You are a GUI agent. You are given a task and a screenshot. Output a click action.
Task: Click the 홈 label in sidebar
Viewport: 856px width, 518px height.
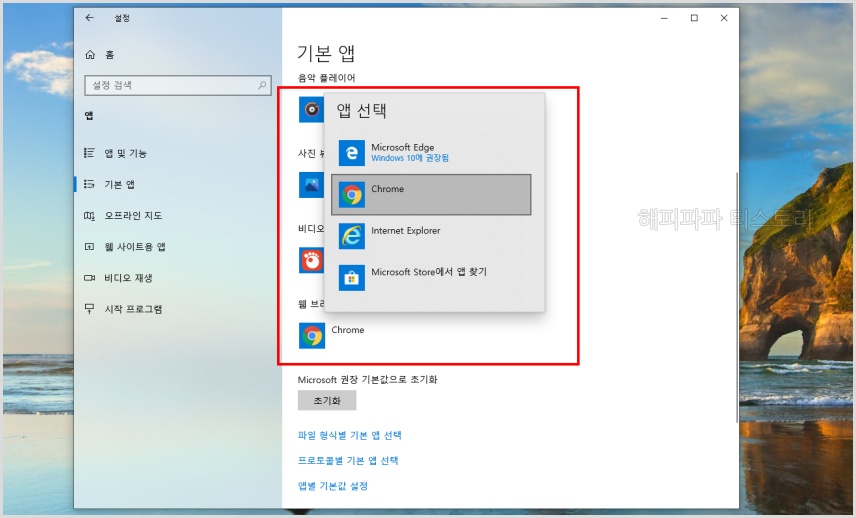110,55
